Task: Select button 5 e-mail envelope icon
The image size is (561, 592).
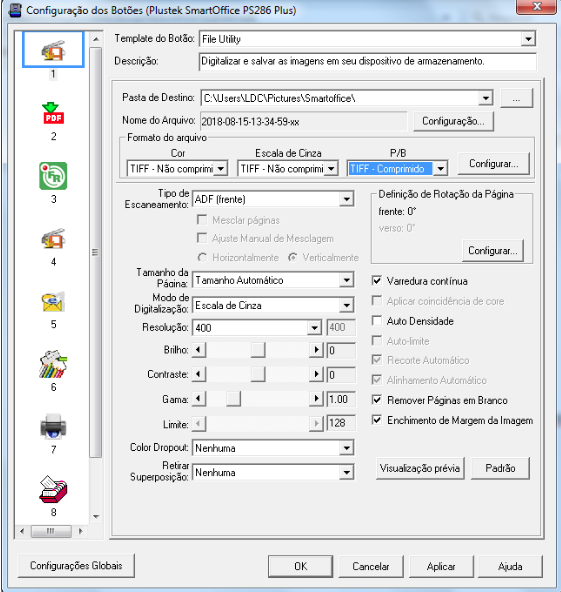Action: click(x=53, y=302)
